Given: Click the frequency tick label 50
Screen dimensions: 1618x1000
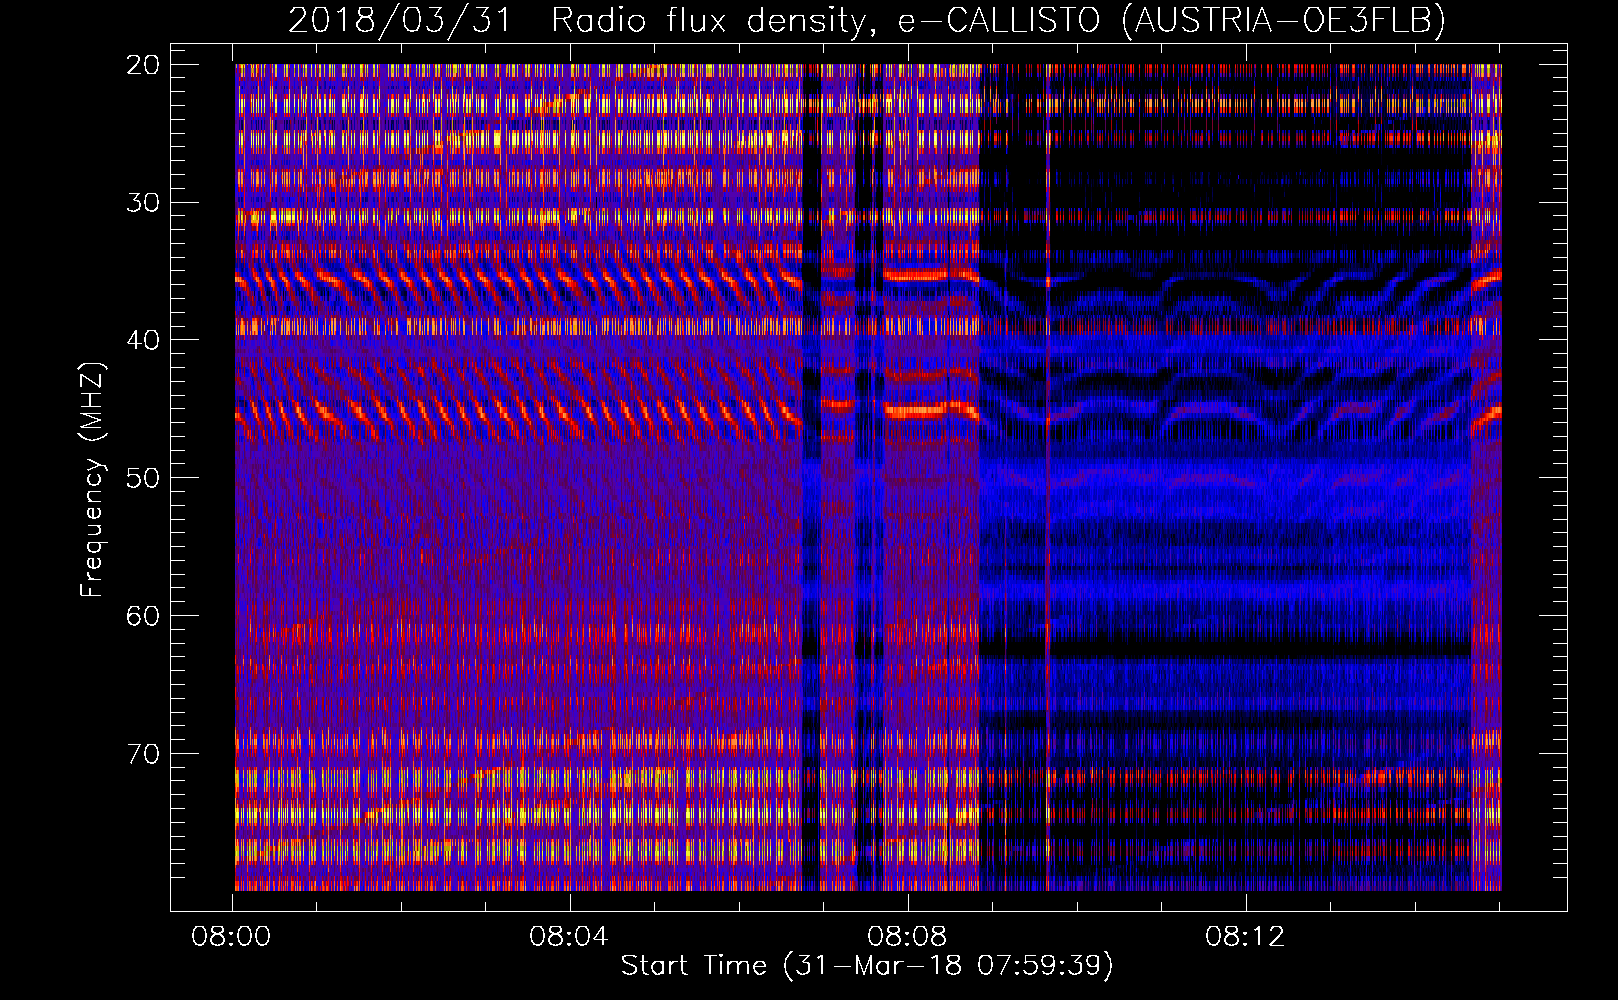Looking at the screenshot, I should tap(144, 477).
